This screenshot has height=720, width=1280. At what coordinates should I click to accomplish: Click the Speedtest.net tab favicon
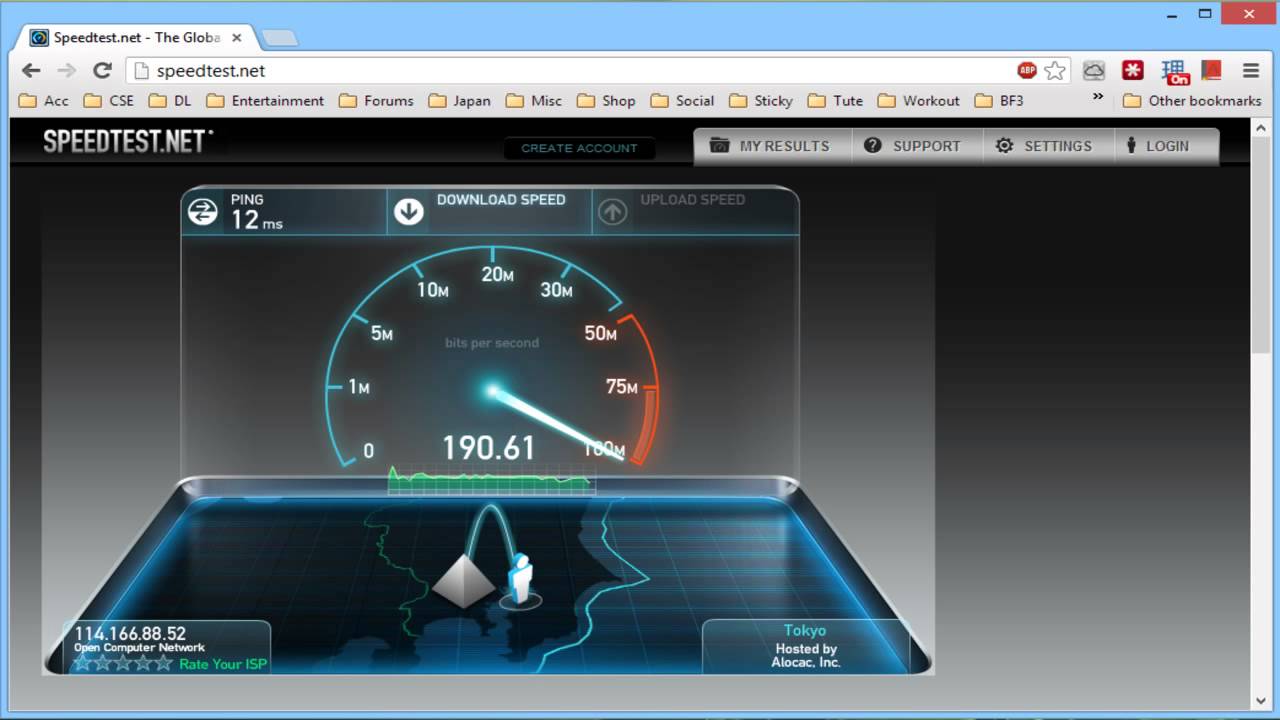point(39,38)
